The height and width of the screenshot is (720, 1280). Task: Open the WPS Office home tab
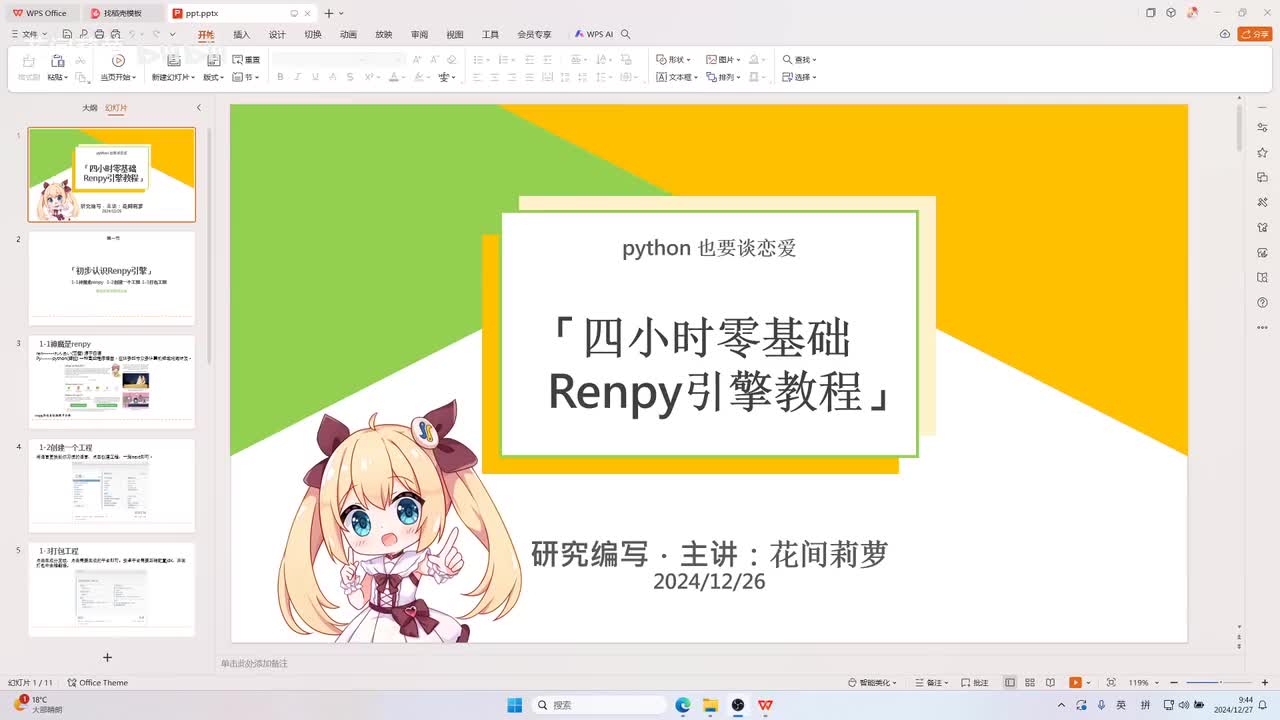click(x=40, y=13)
